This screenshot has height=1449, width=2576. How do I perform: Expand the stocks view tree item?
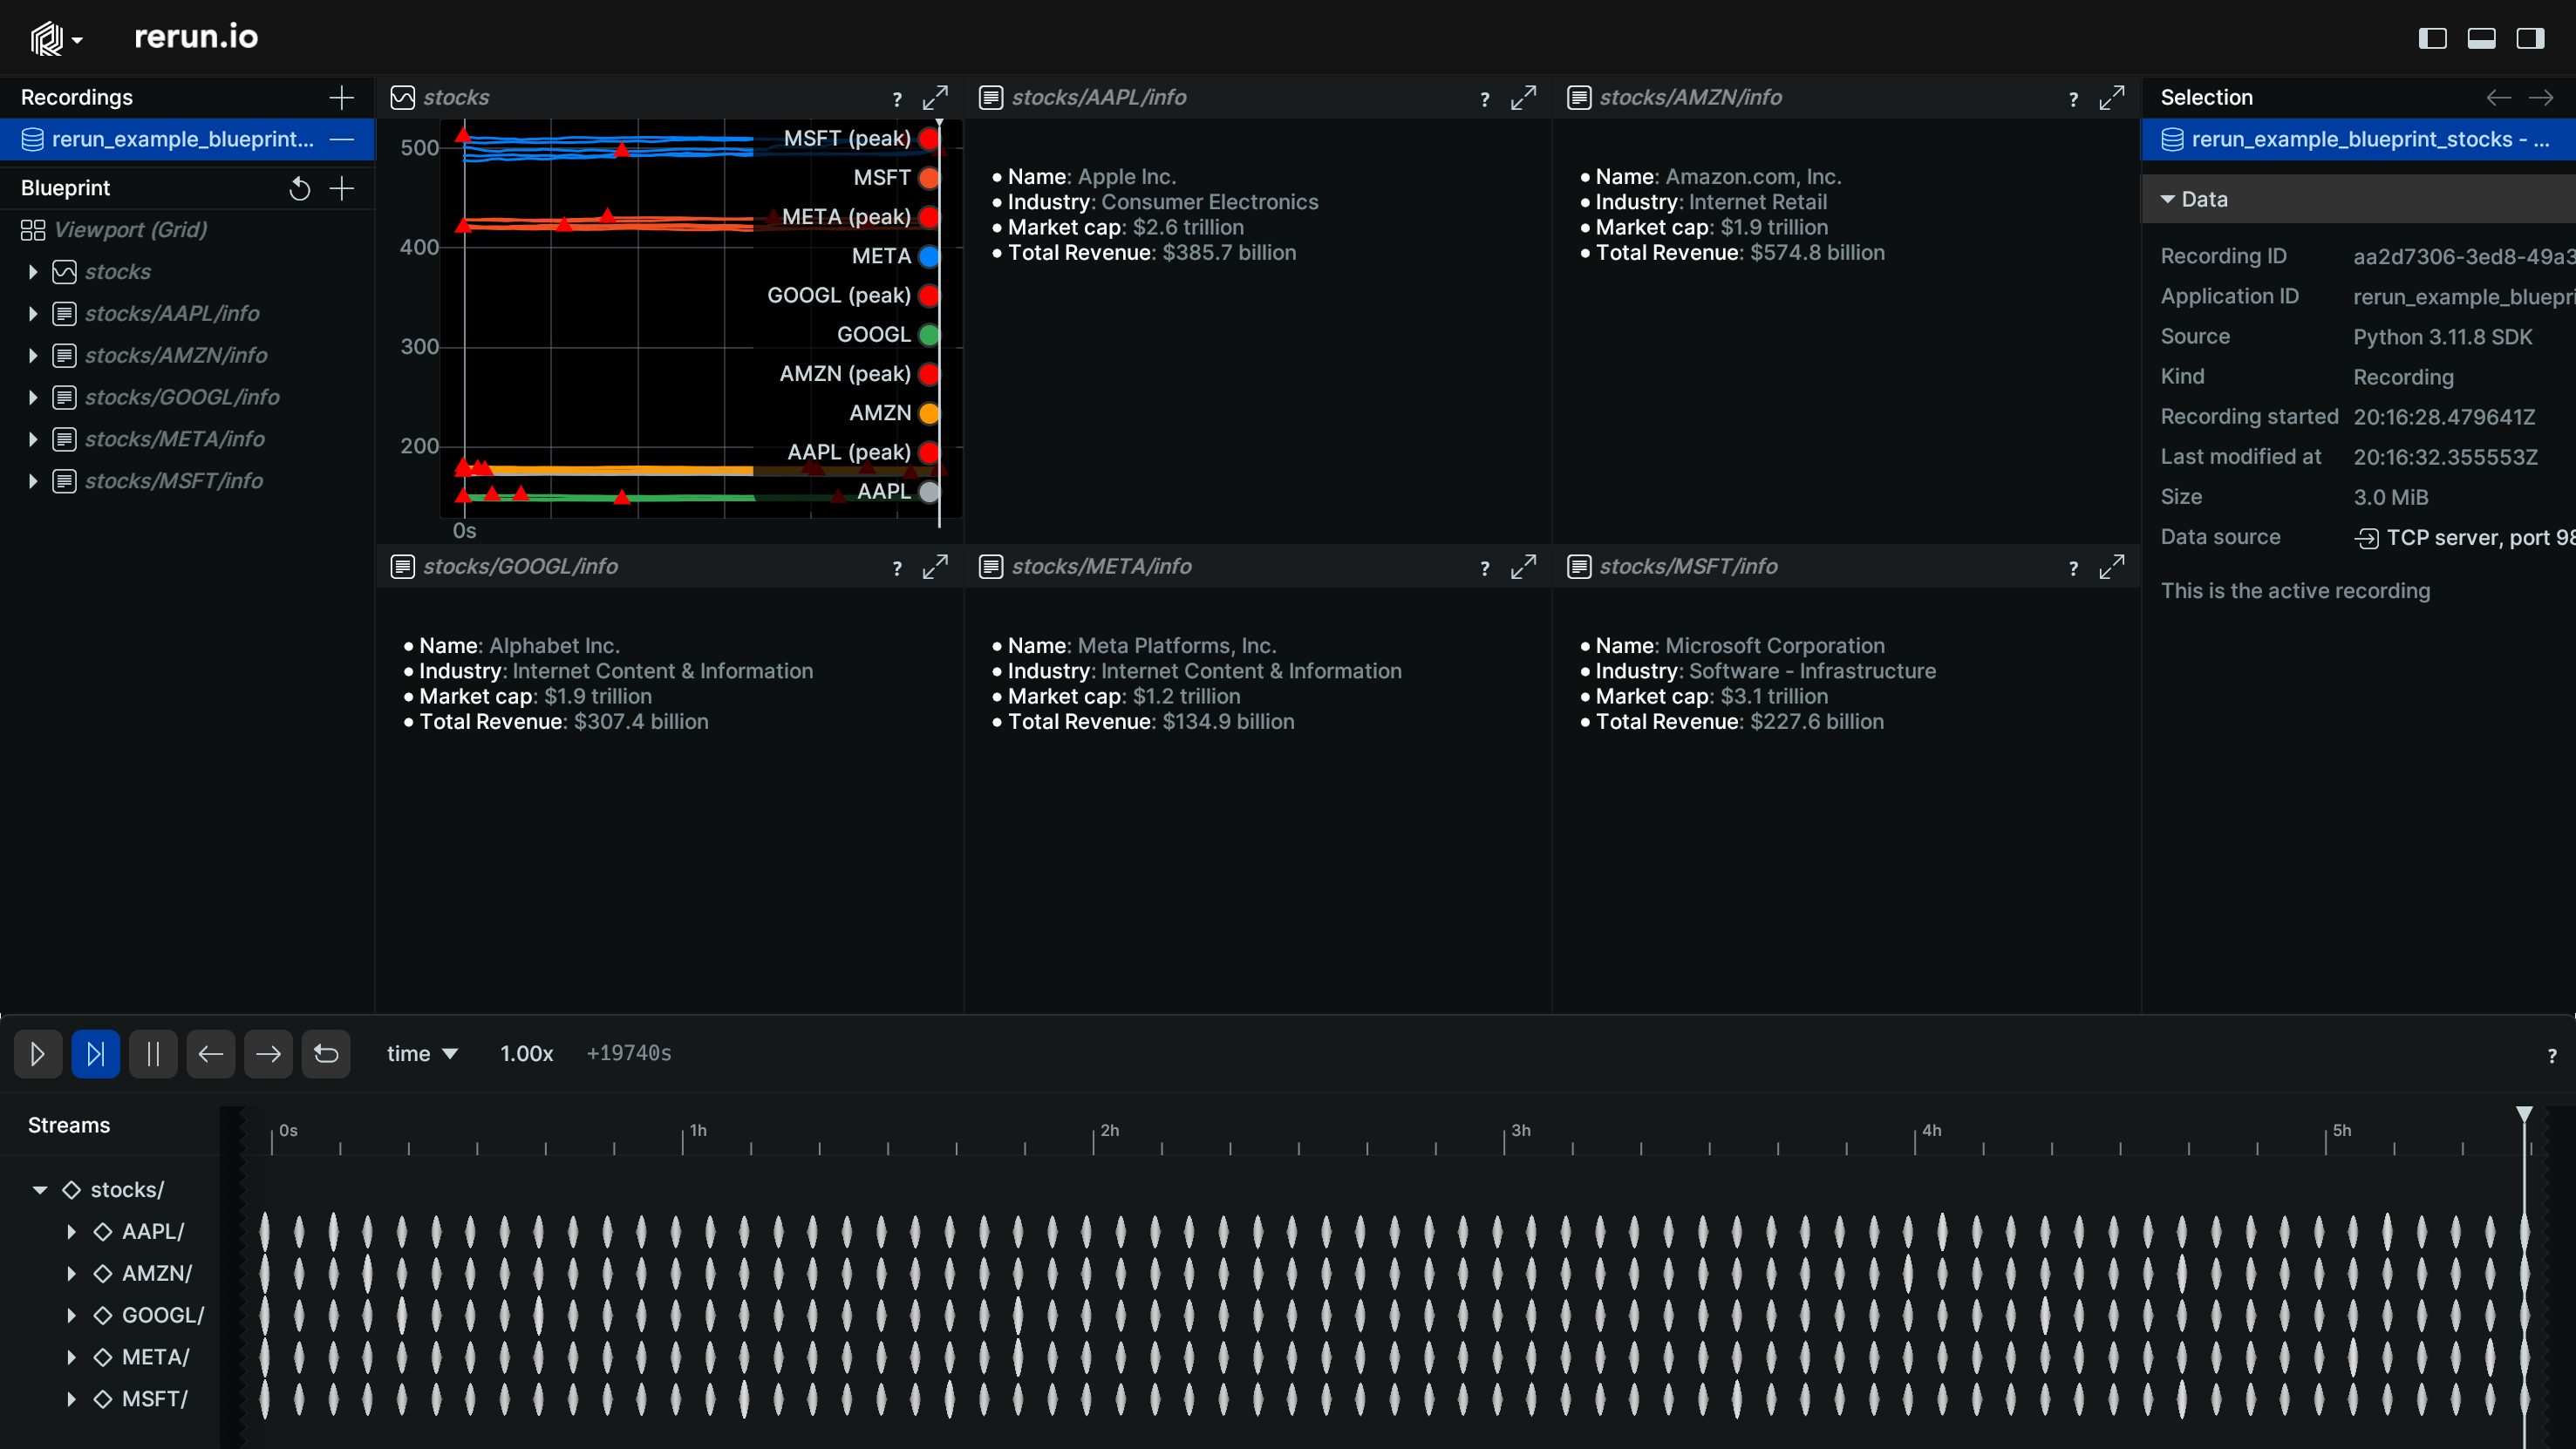click(33, 272)
